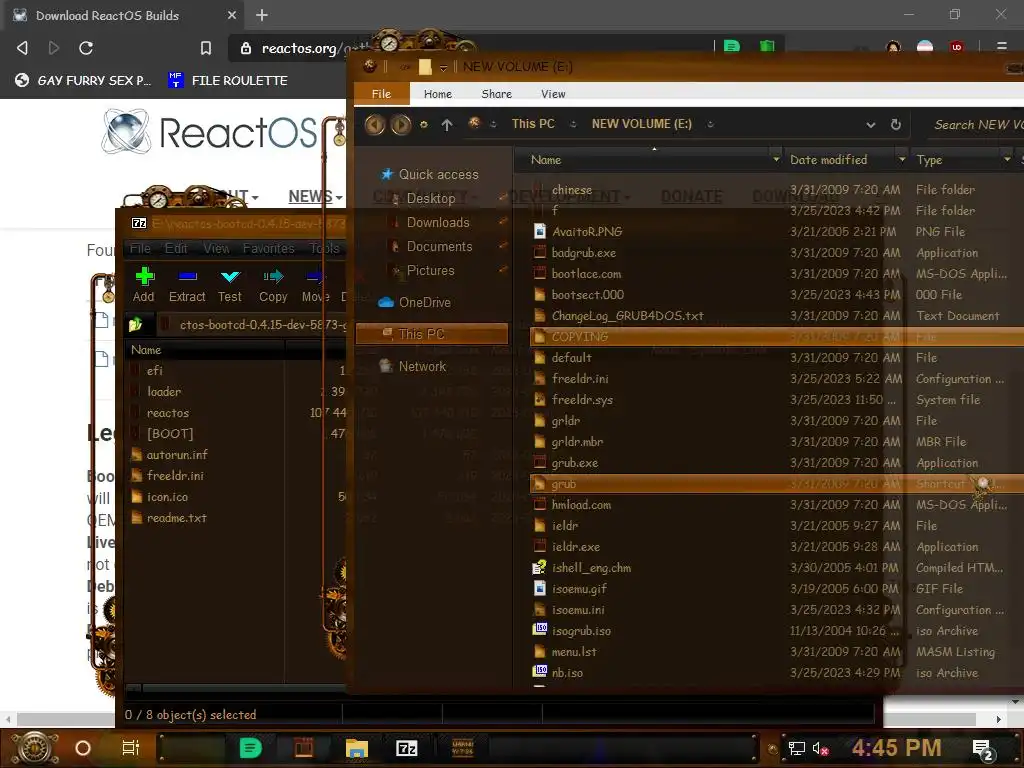Viewport: 1024px width, 768px height.
Task: Open the NEWS dropdown on ReactOS site
Action: point(315,196)
